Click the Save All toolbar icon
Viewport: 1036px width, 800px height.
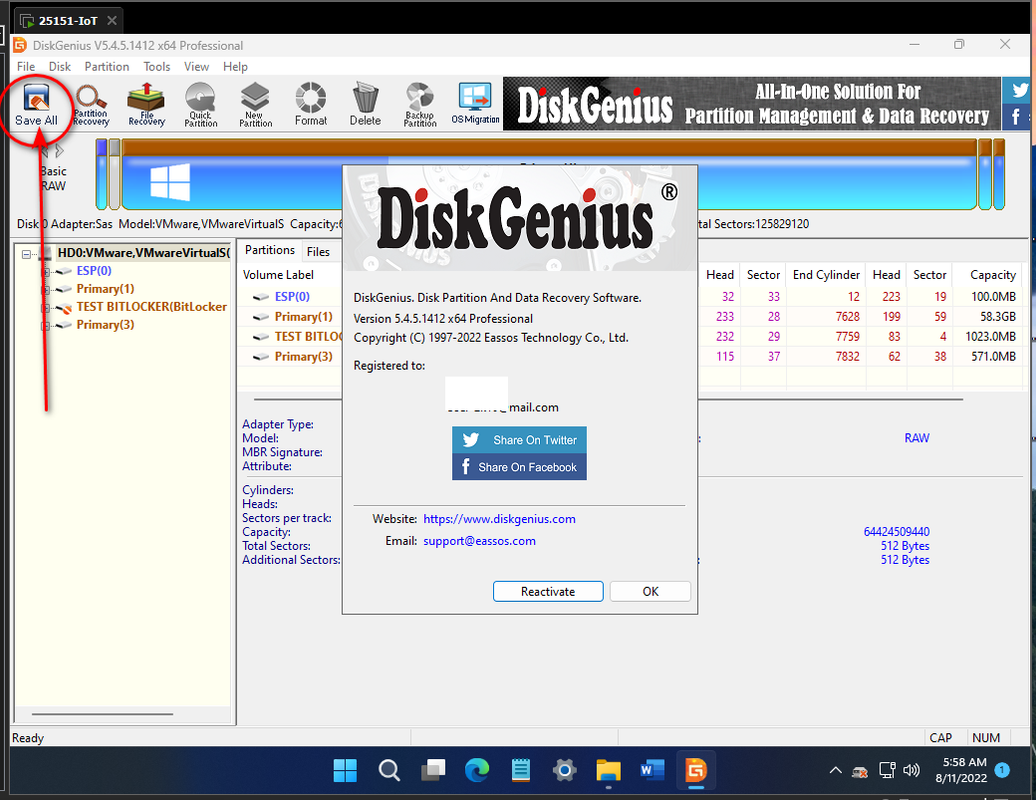pos(36,104)
